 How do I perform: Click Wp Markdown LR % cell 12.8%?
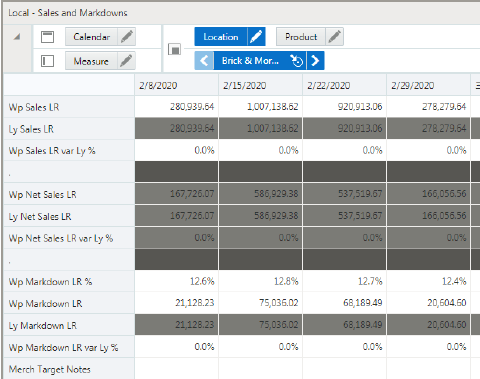[261, 281]
